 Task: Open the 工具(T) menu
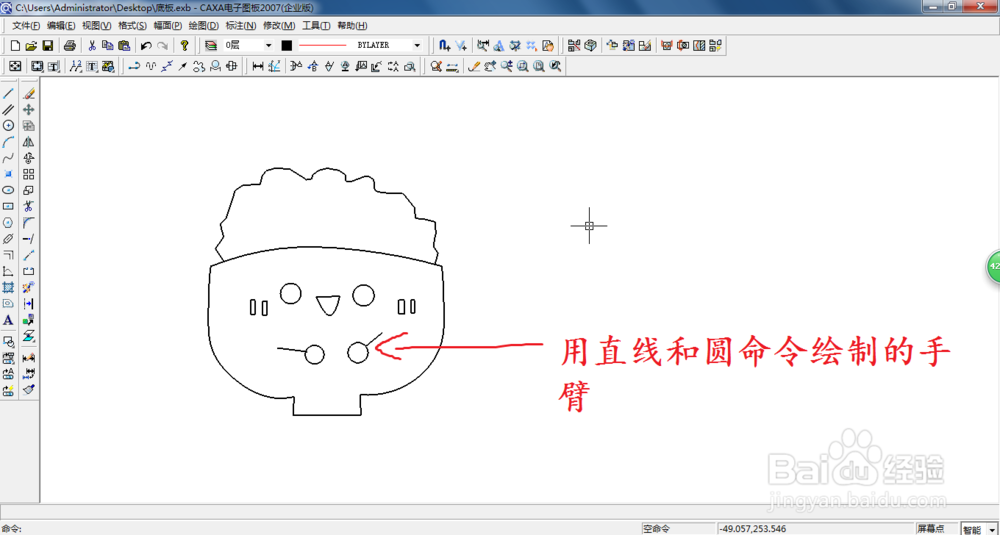point(316,26)
